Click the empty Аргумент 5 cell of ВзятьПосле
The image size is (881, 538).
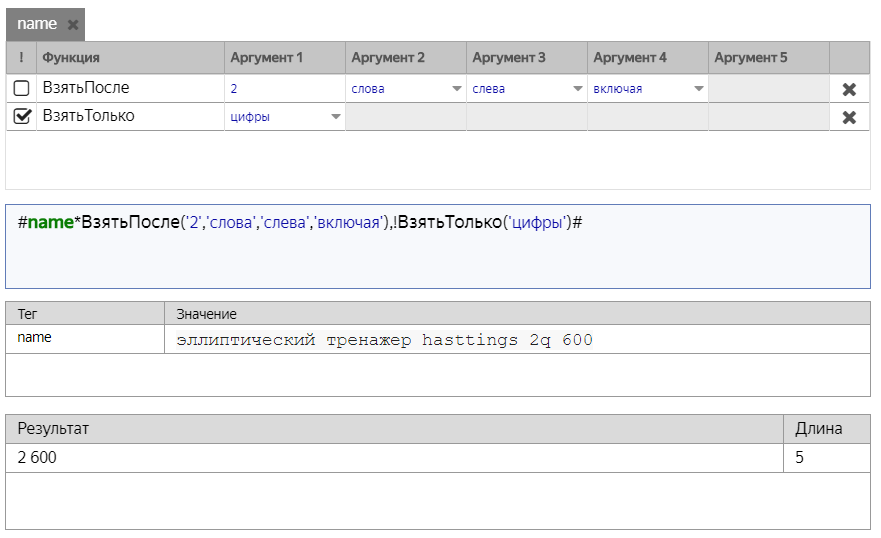[768, 89]
